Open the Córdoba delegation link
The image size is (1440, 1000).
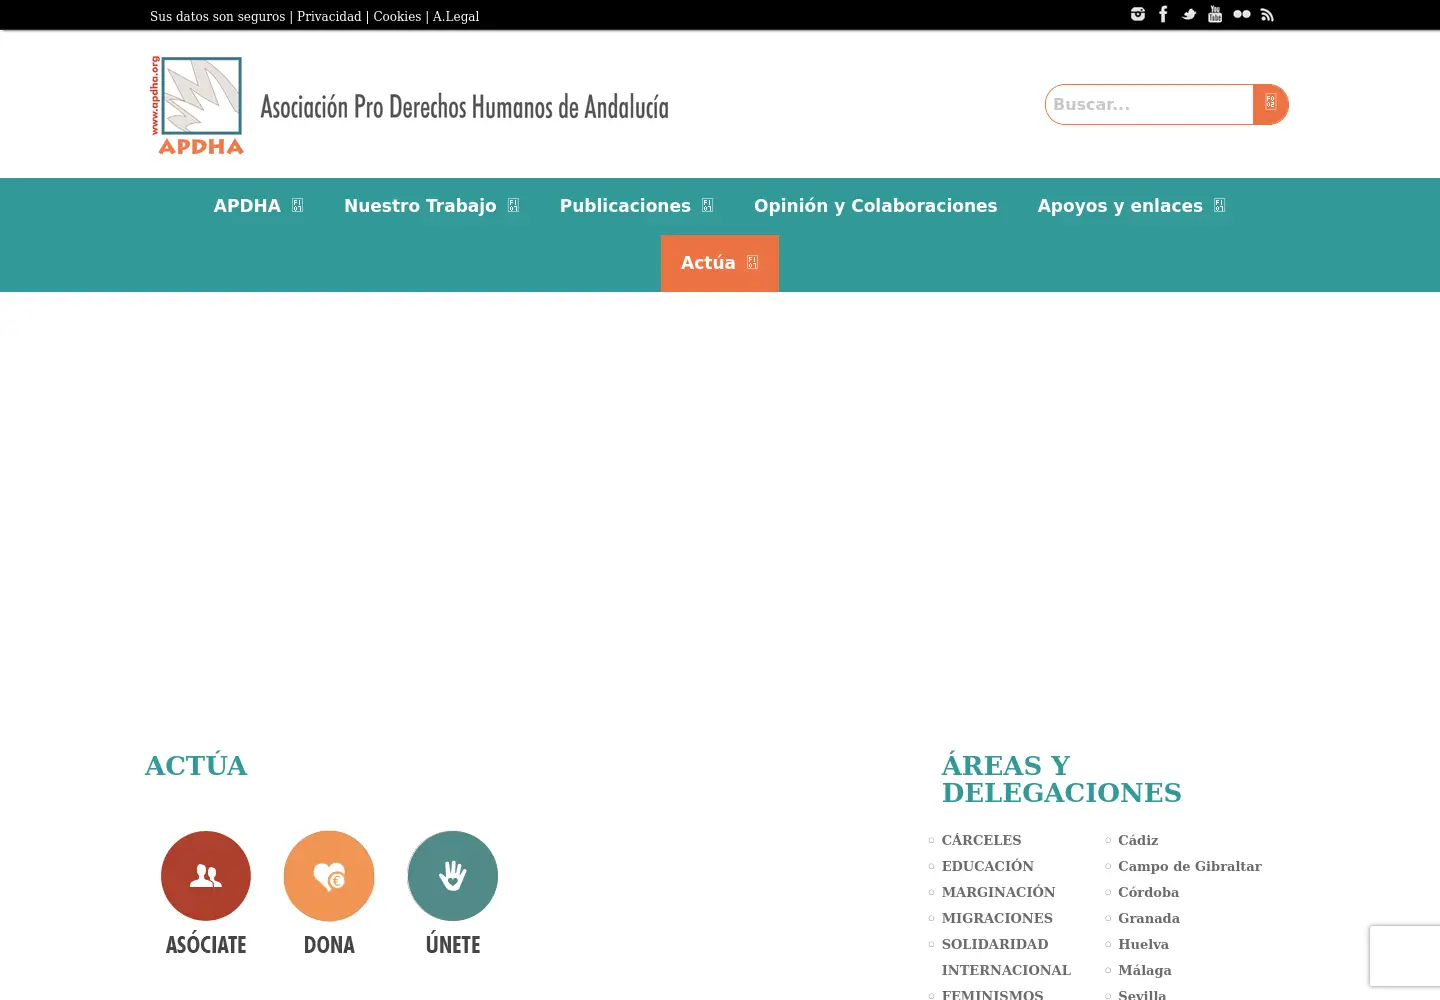[x=1148, y=892]
